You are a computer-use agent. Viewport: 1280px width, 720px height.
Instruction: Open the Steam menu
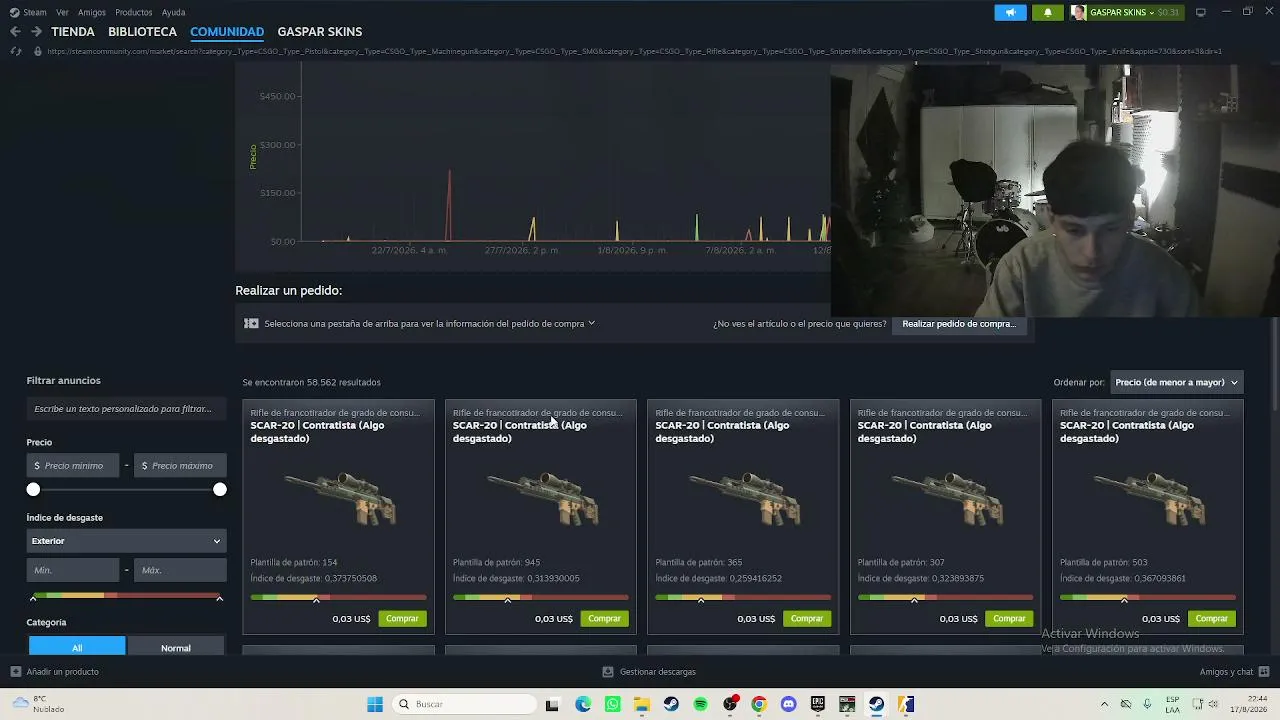tap(35, 12)
